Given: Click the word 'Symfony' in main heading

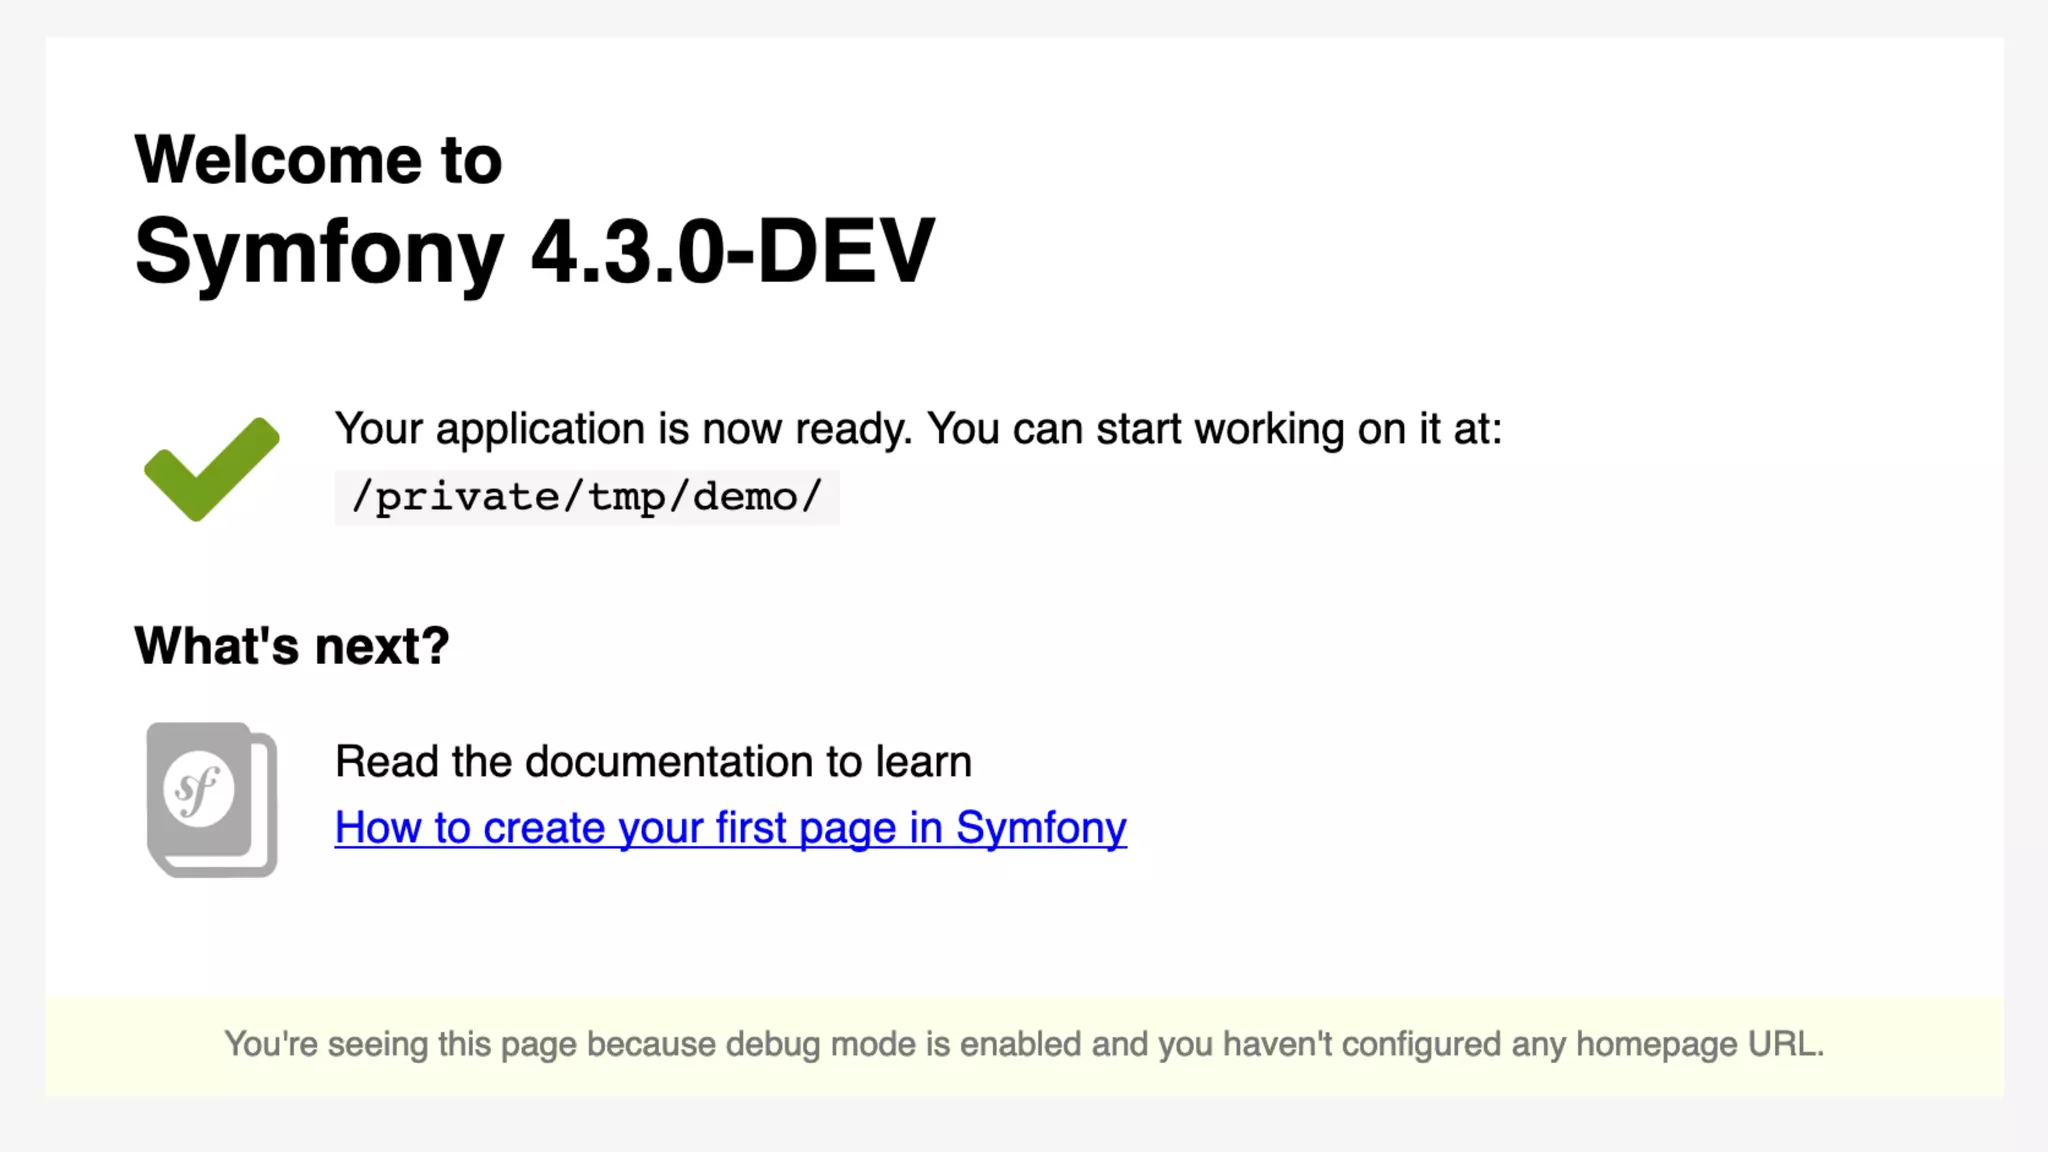Looking at the screenshot, I should pos(318,251).
